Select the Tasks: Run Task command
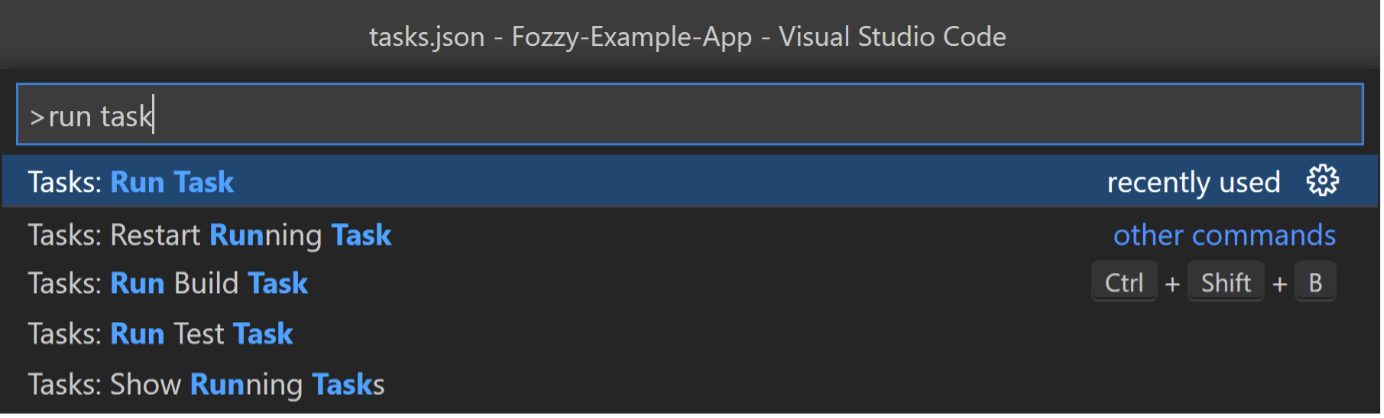 689,181
